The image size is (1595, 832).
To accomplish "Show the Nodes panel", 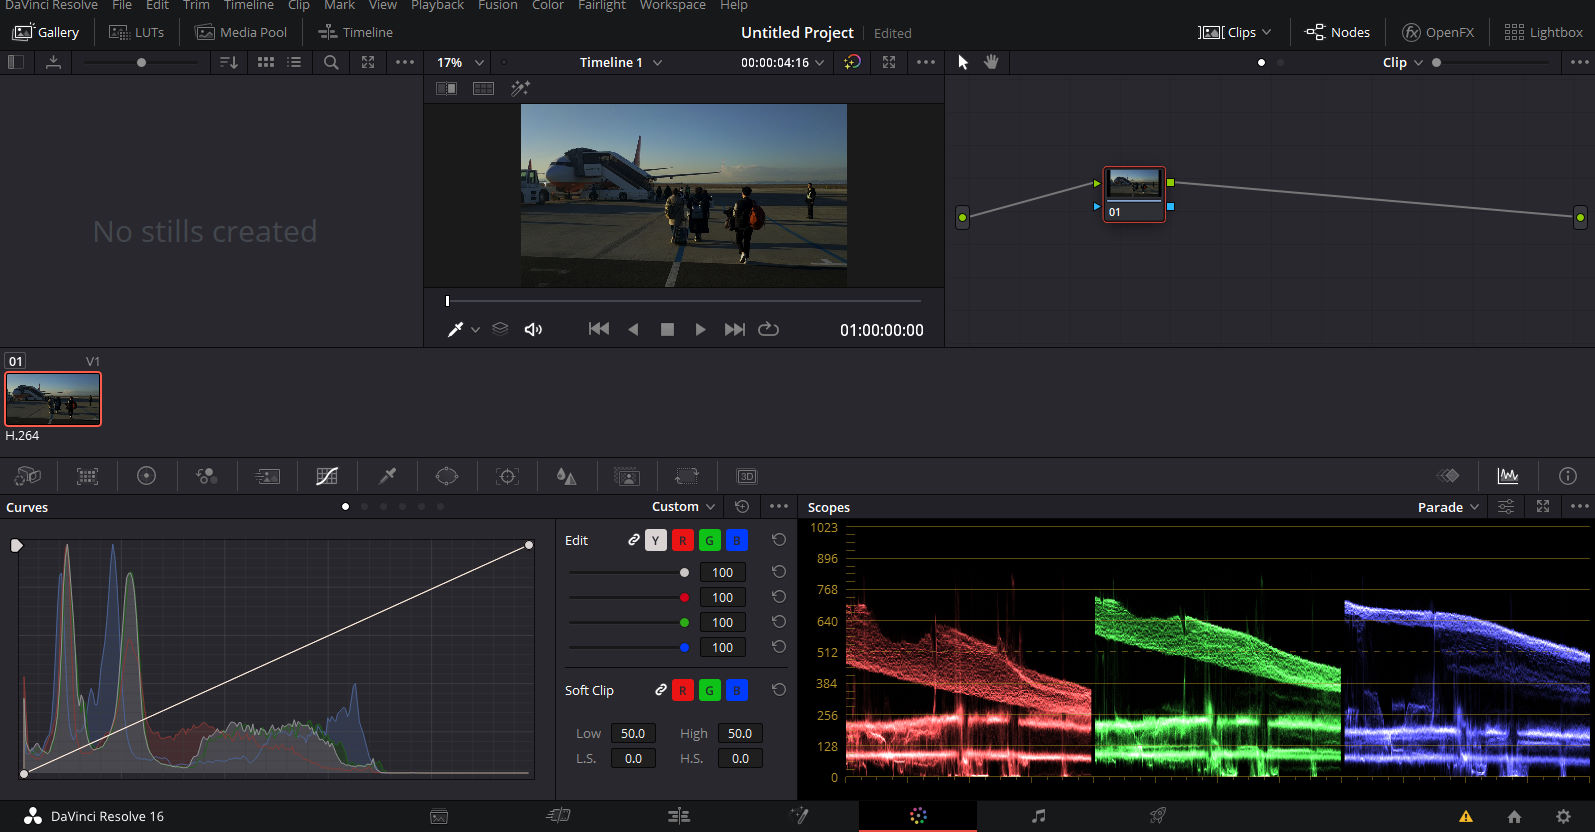I will (x=1337, y=32).
